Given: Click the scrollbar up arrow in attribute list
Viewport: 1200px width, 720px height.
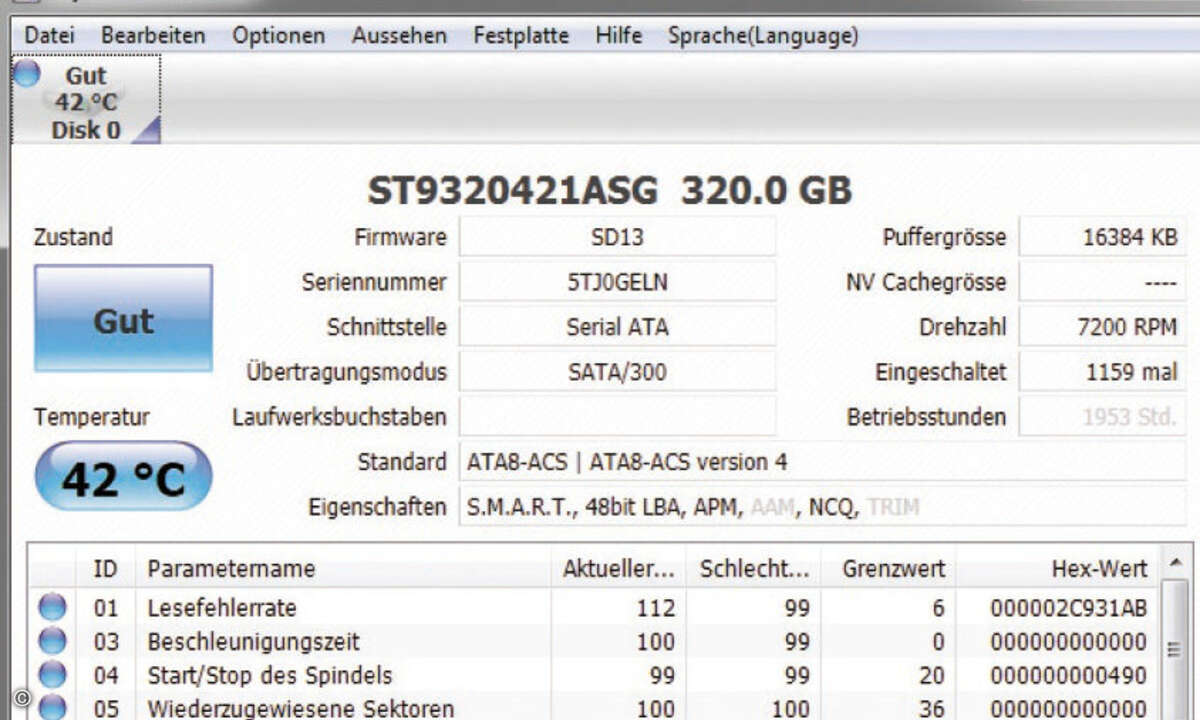Looking at the screenshot, I should (1176, 561).
